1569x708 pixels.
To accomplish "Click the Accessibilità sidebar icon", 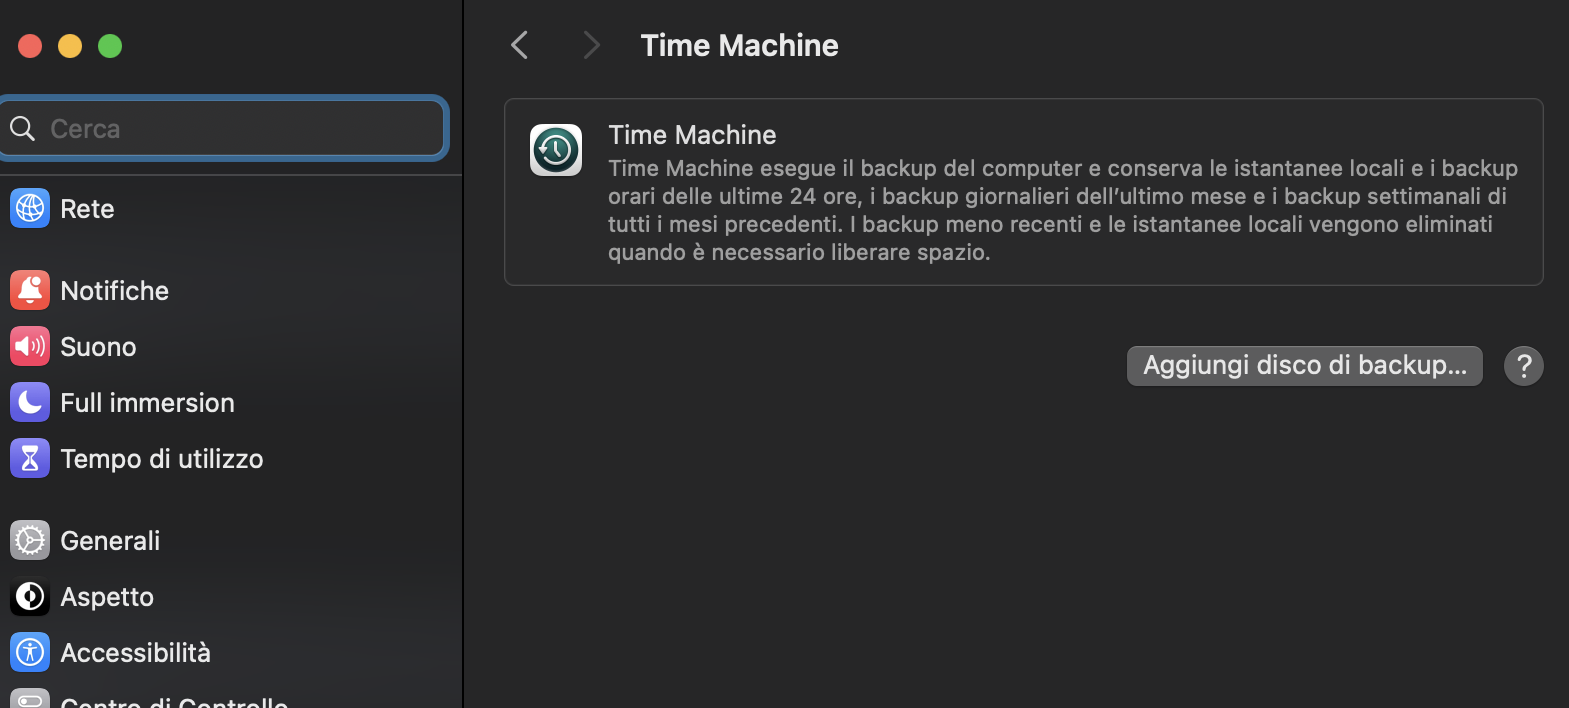I will [29, 652].
